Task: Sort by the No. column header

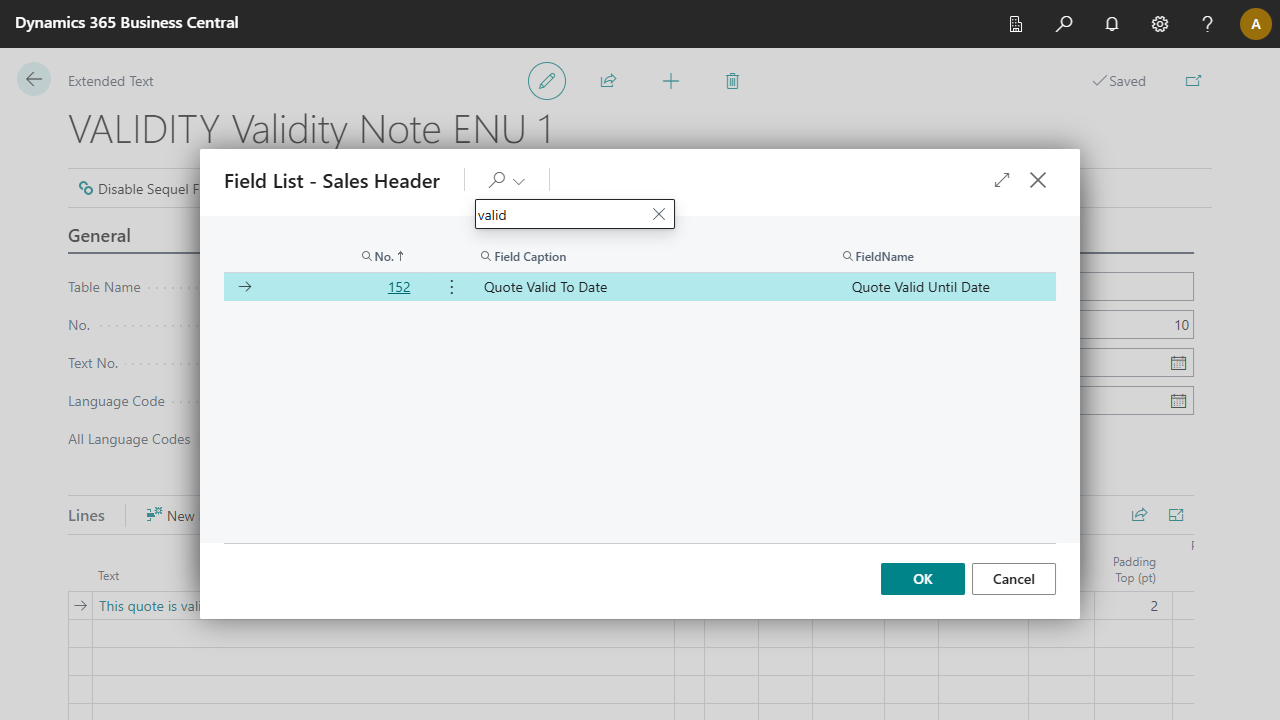Action: click(x=384, y=257)
